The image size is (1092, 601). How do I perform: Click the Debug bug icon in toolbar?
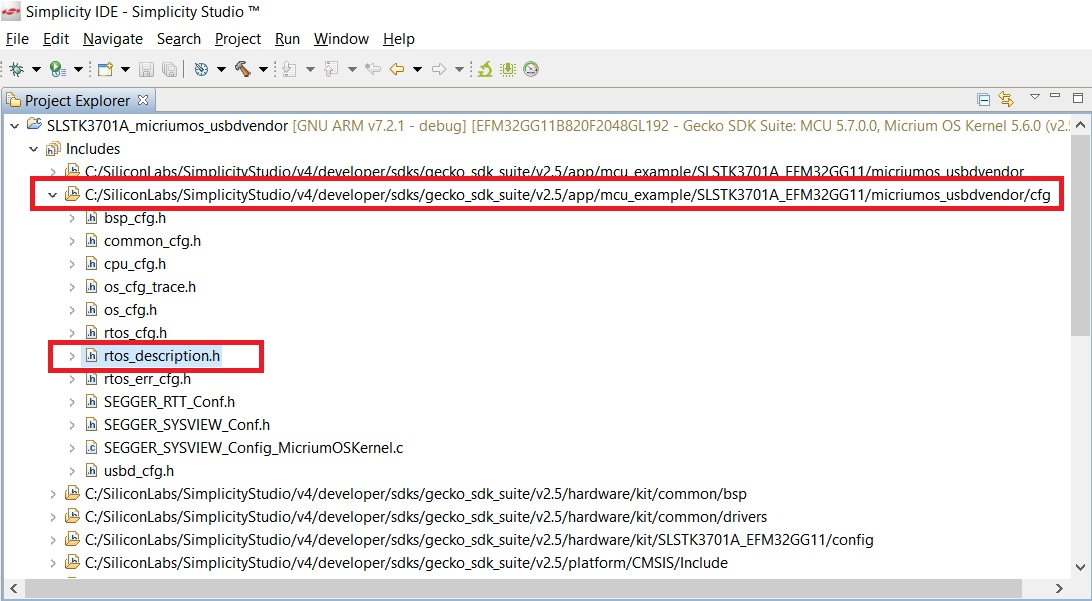[x=16, y=69]
